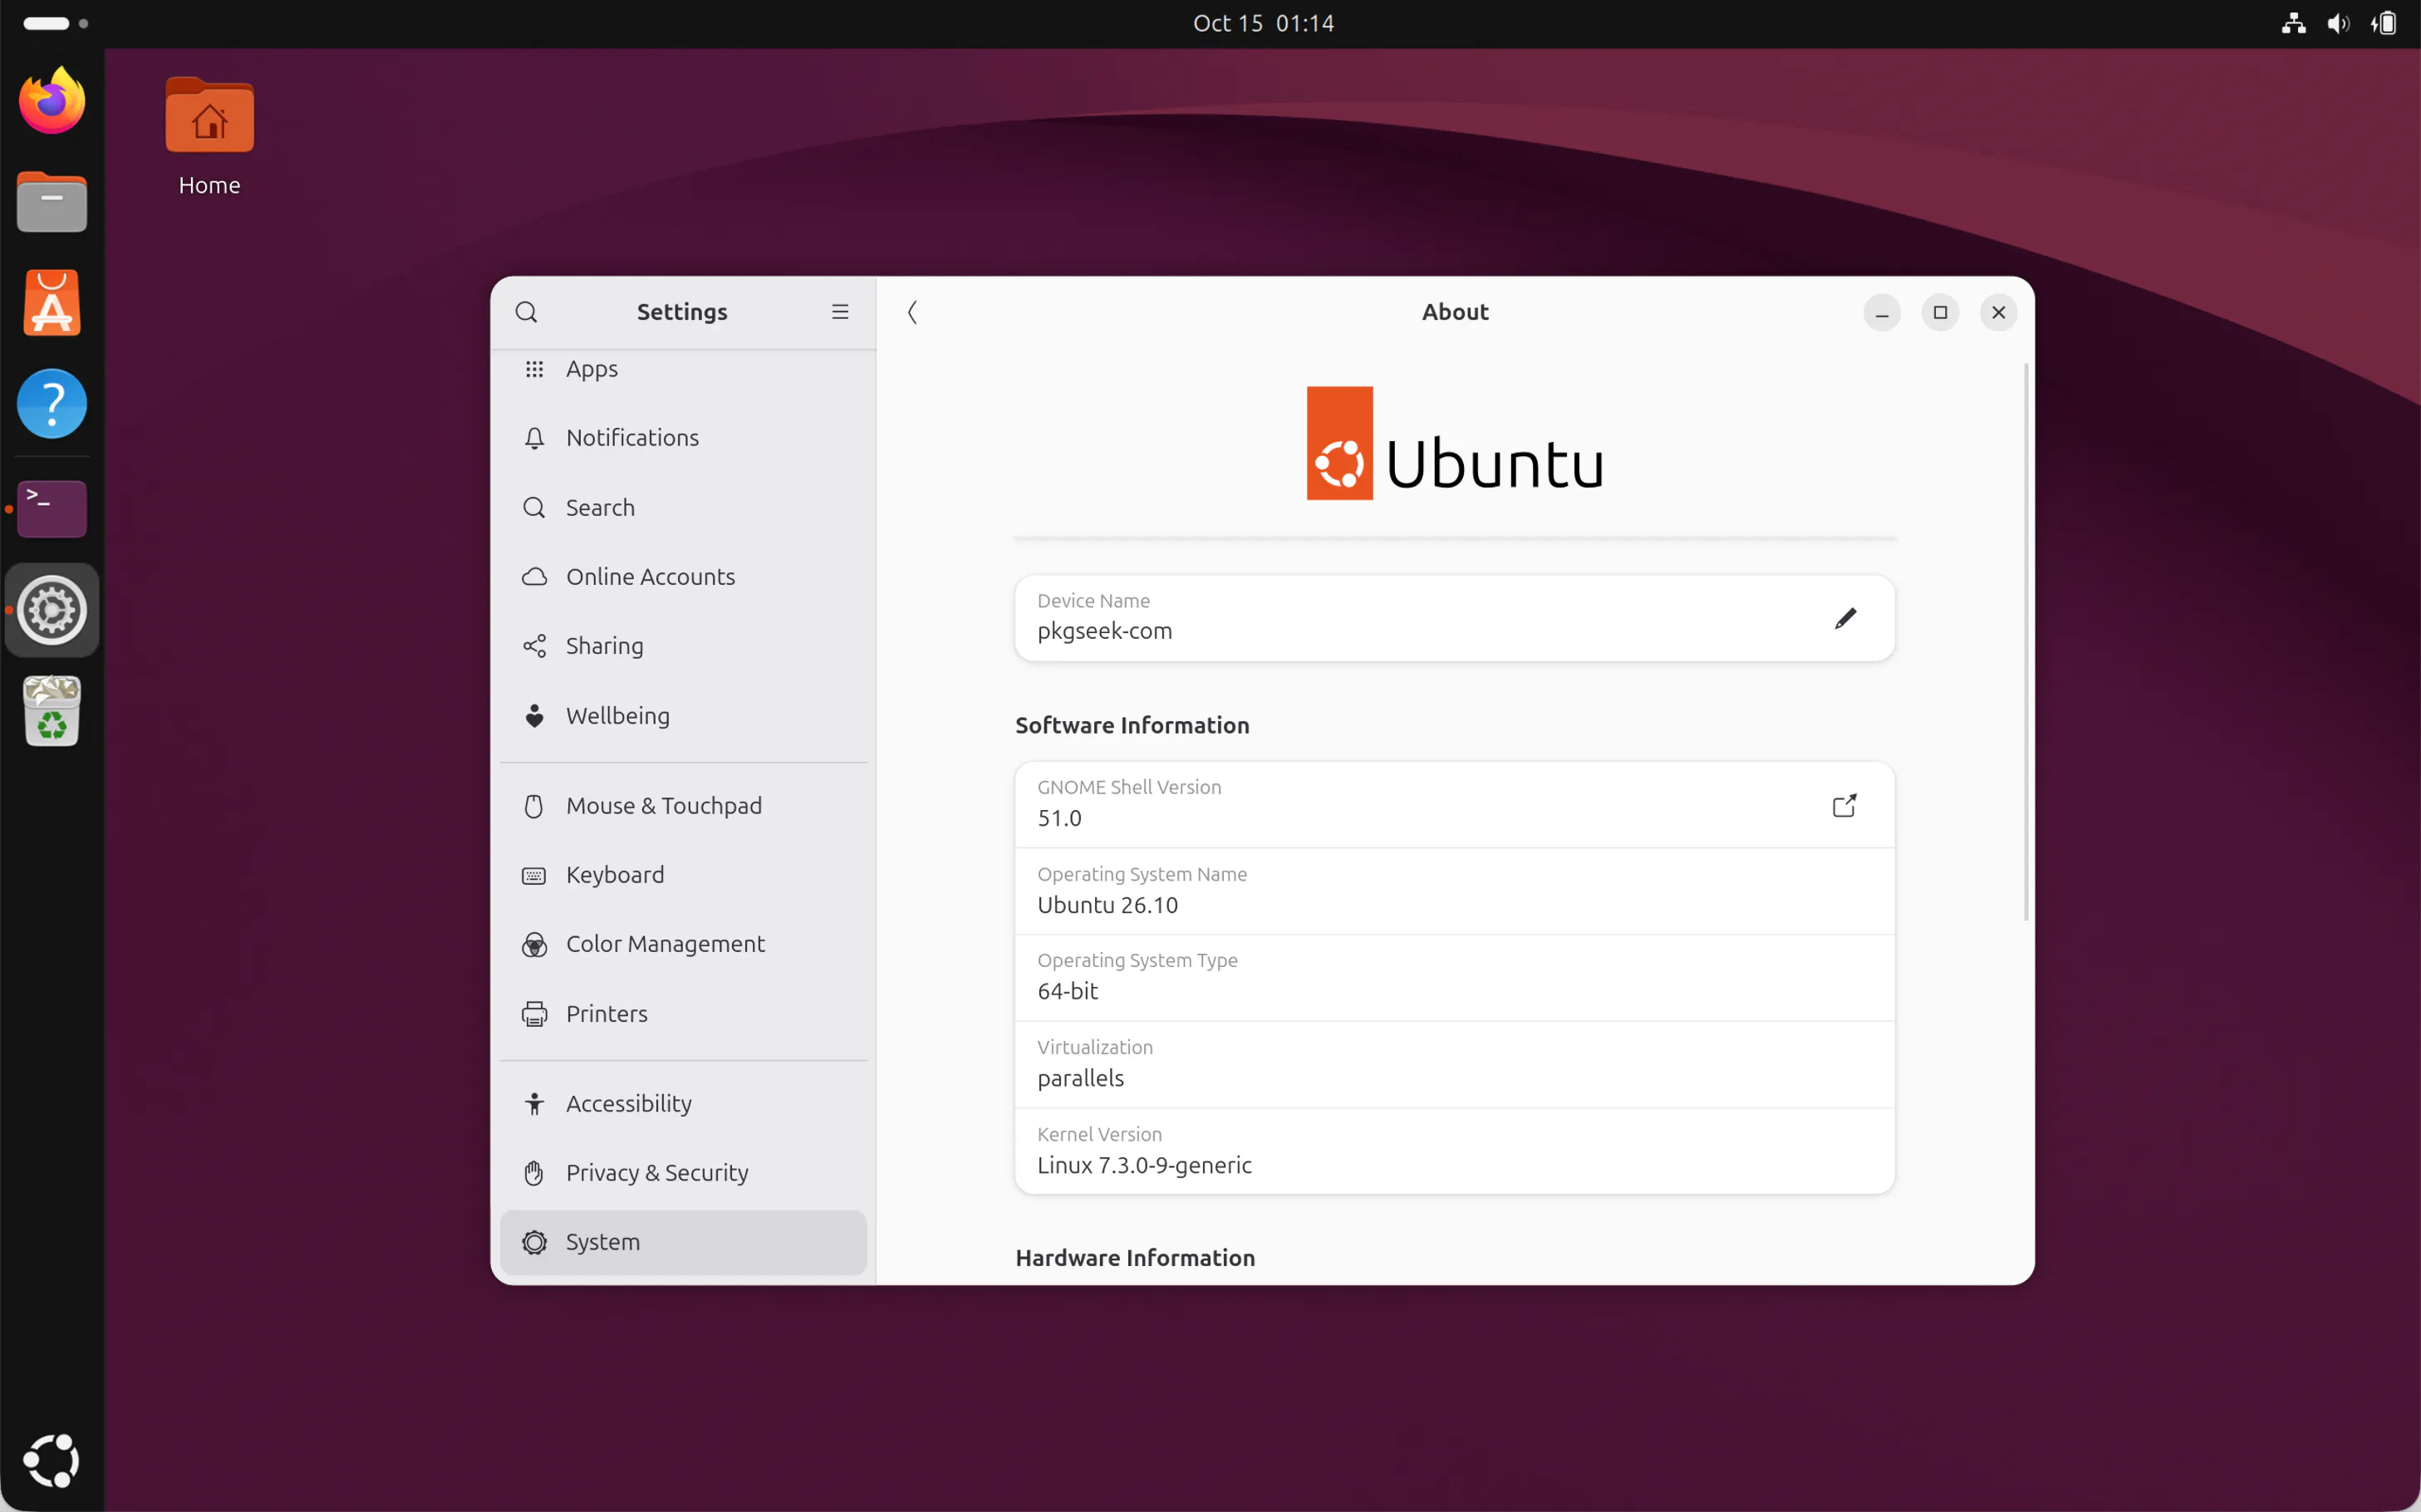
Task: Open the Trash from the dock
Action: 52,711
